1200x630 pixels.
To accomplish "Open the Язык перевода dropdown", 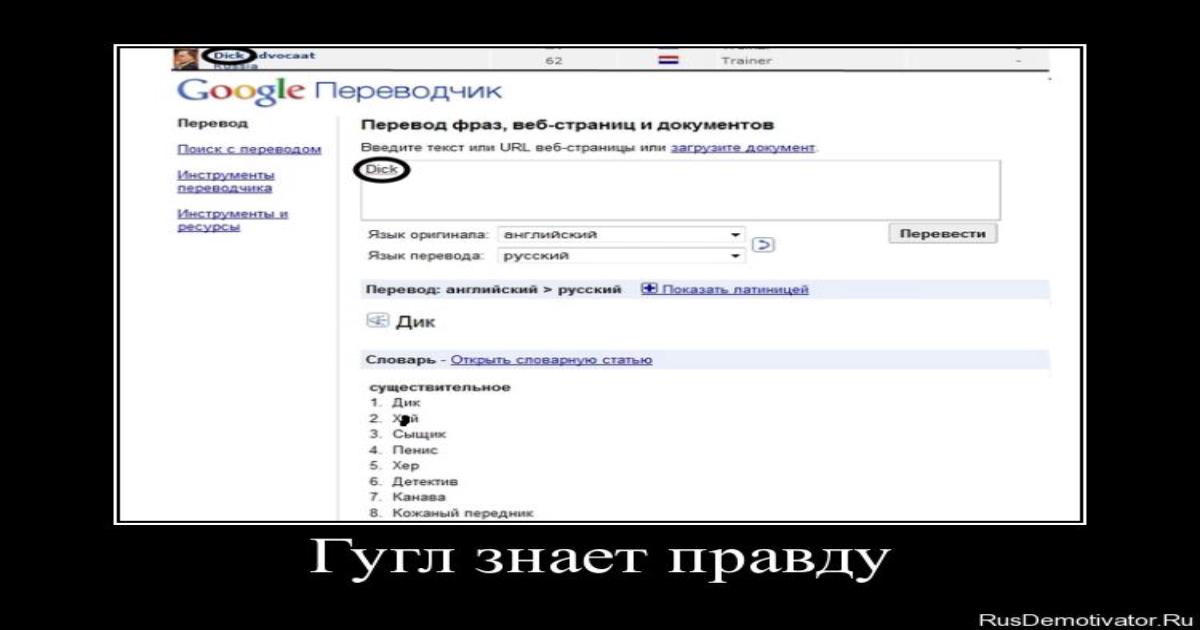I will 622,256.
